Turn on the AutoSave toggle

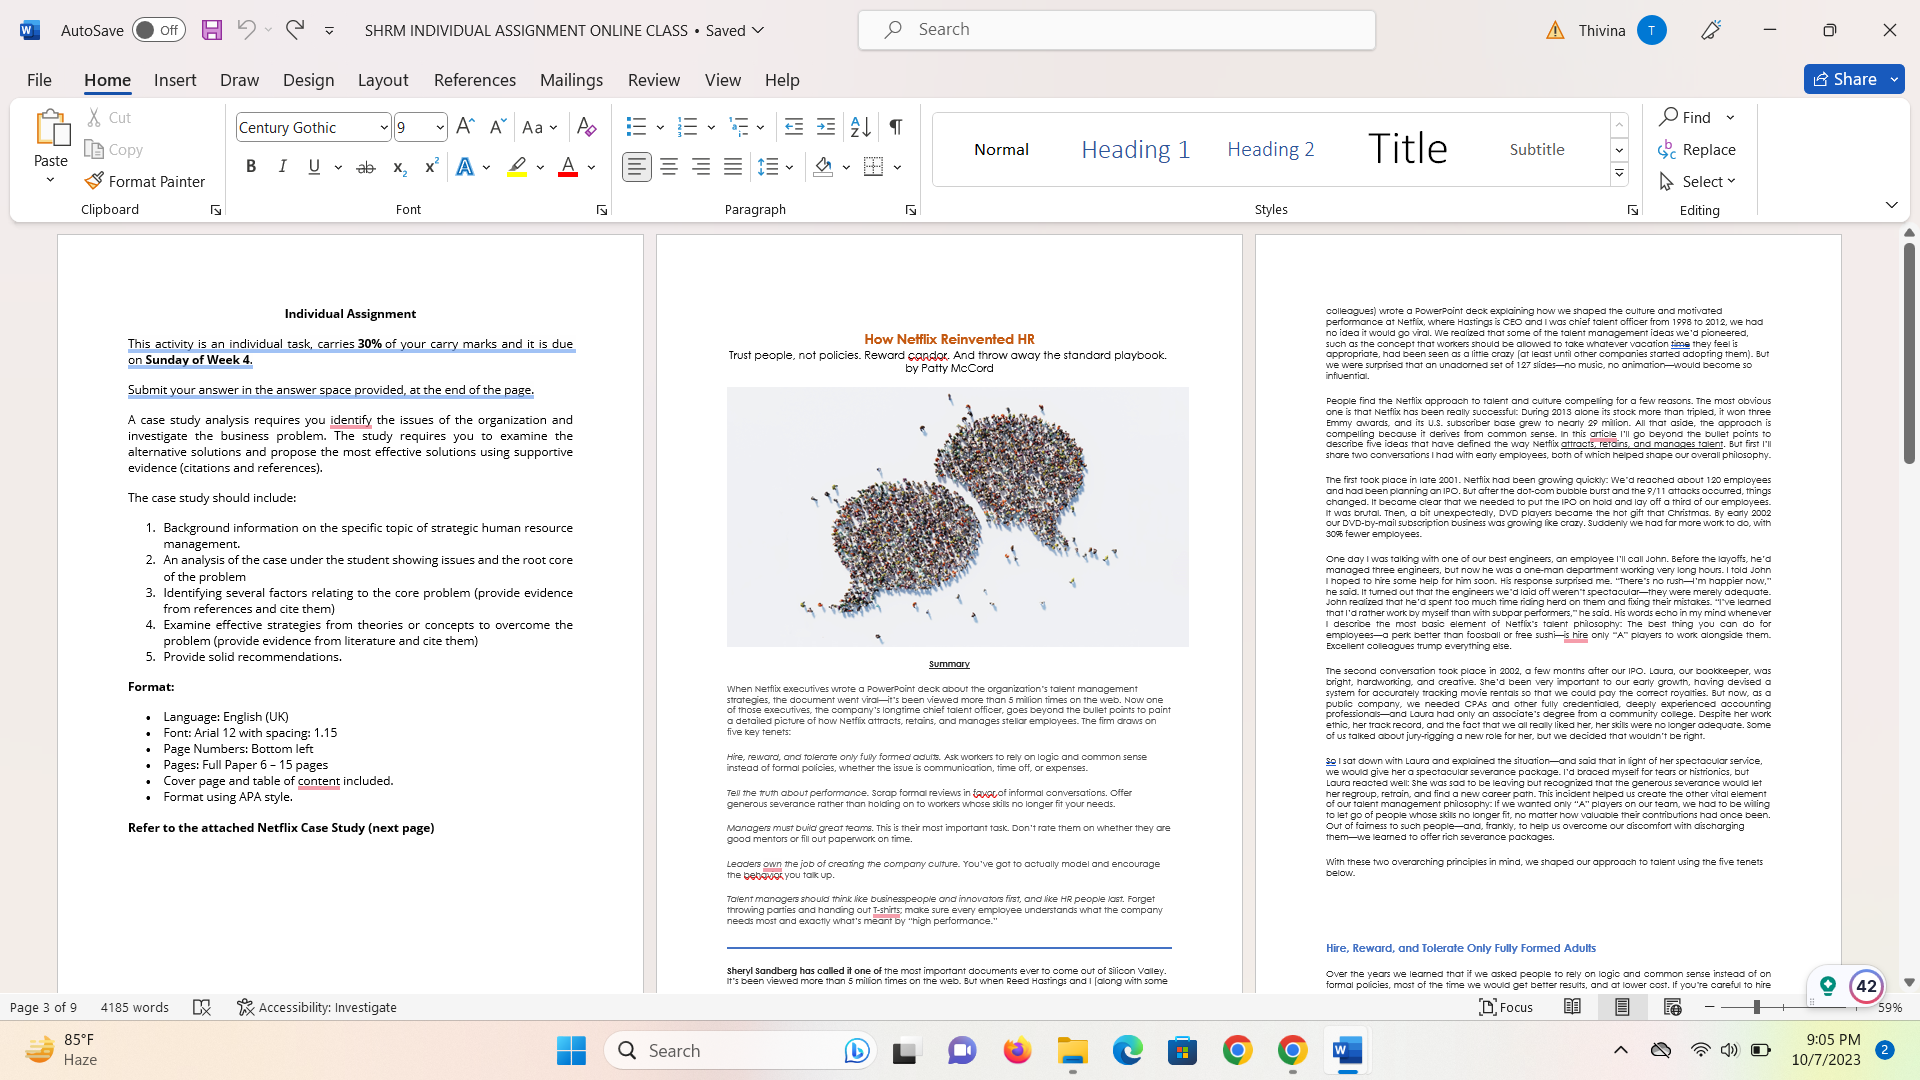[x=158, y=30]
